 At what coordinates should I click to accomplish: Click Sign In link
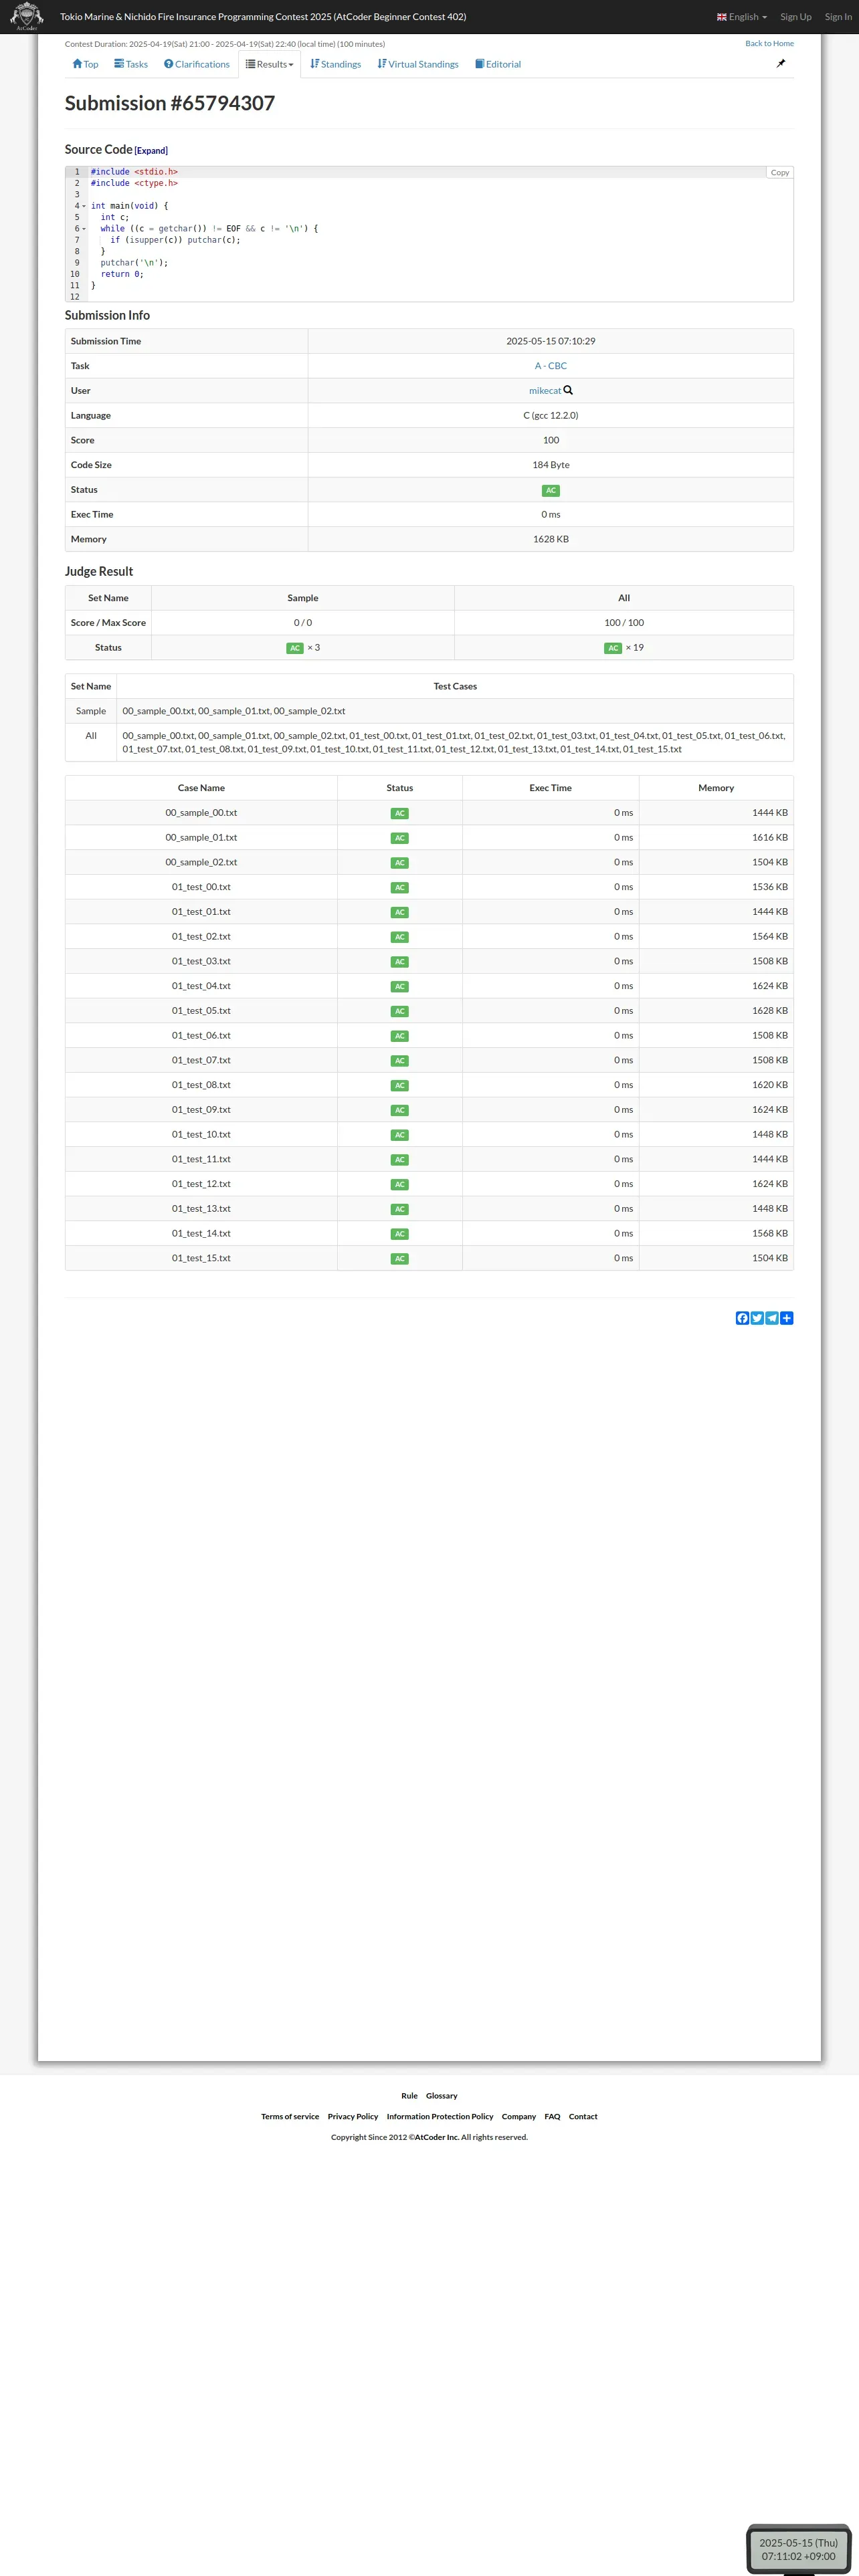pyautogui.click(x=838, y=16)
